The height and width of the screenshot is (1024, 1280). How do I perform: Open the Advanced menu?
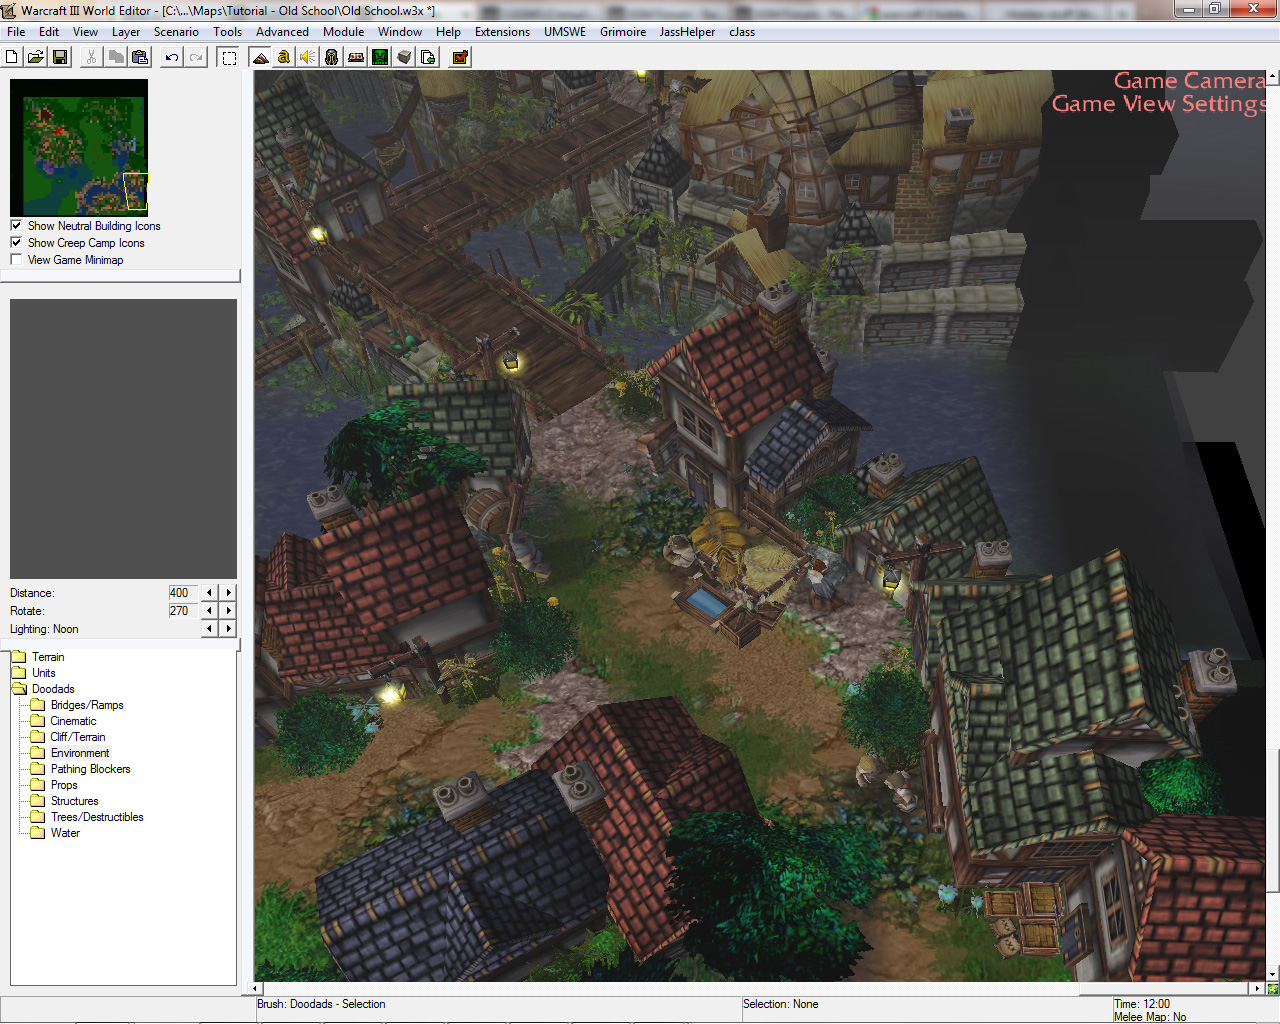(282, 32)
